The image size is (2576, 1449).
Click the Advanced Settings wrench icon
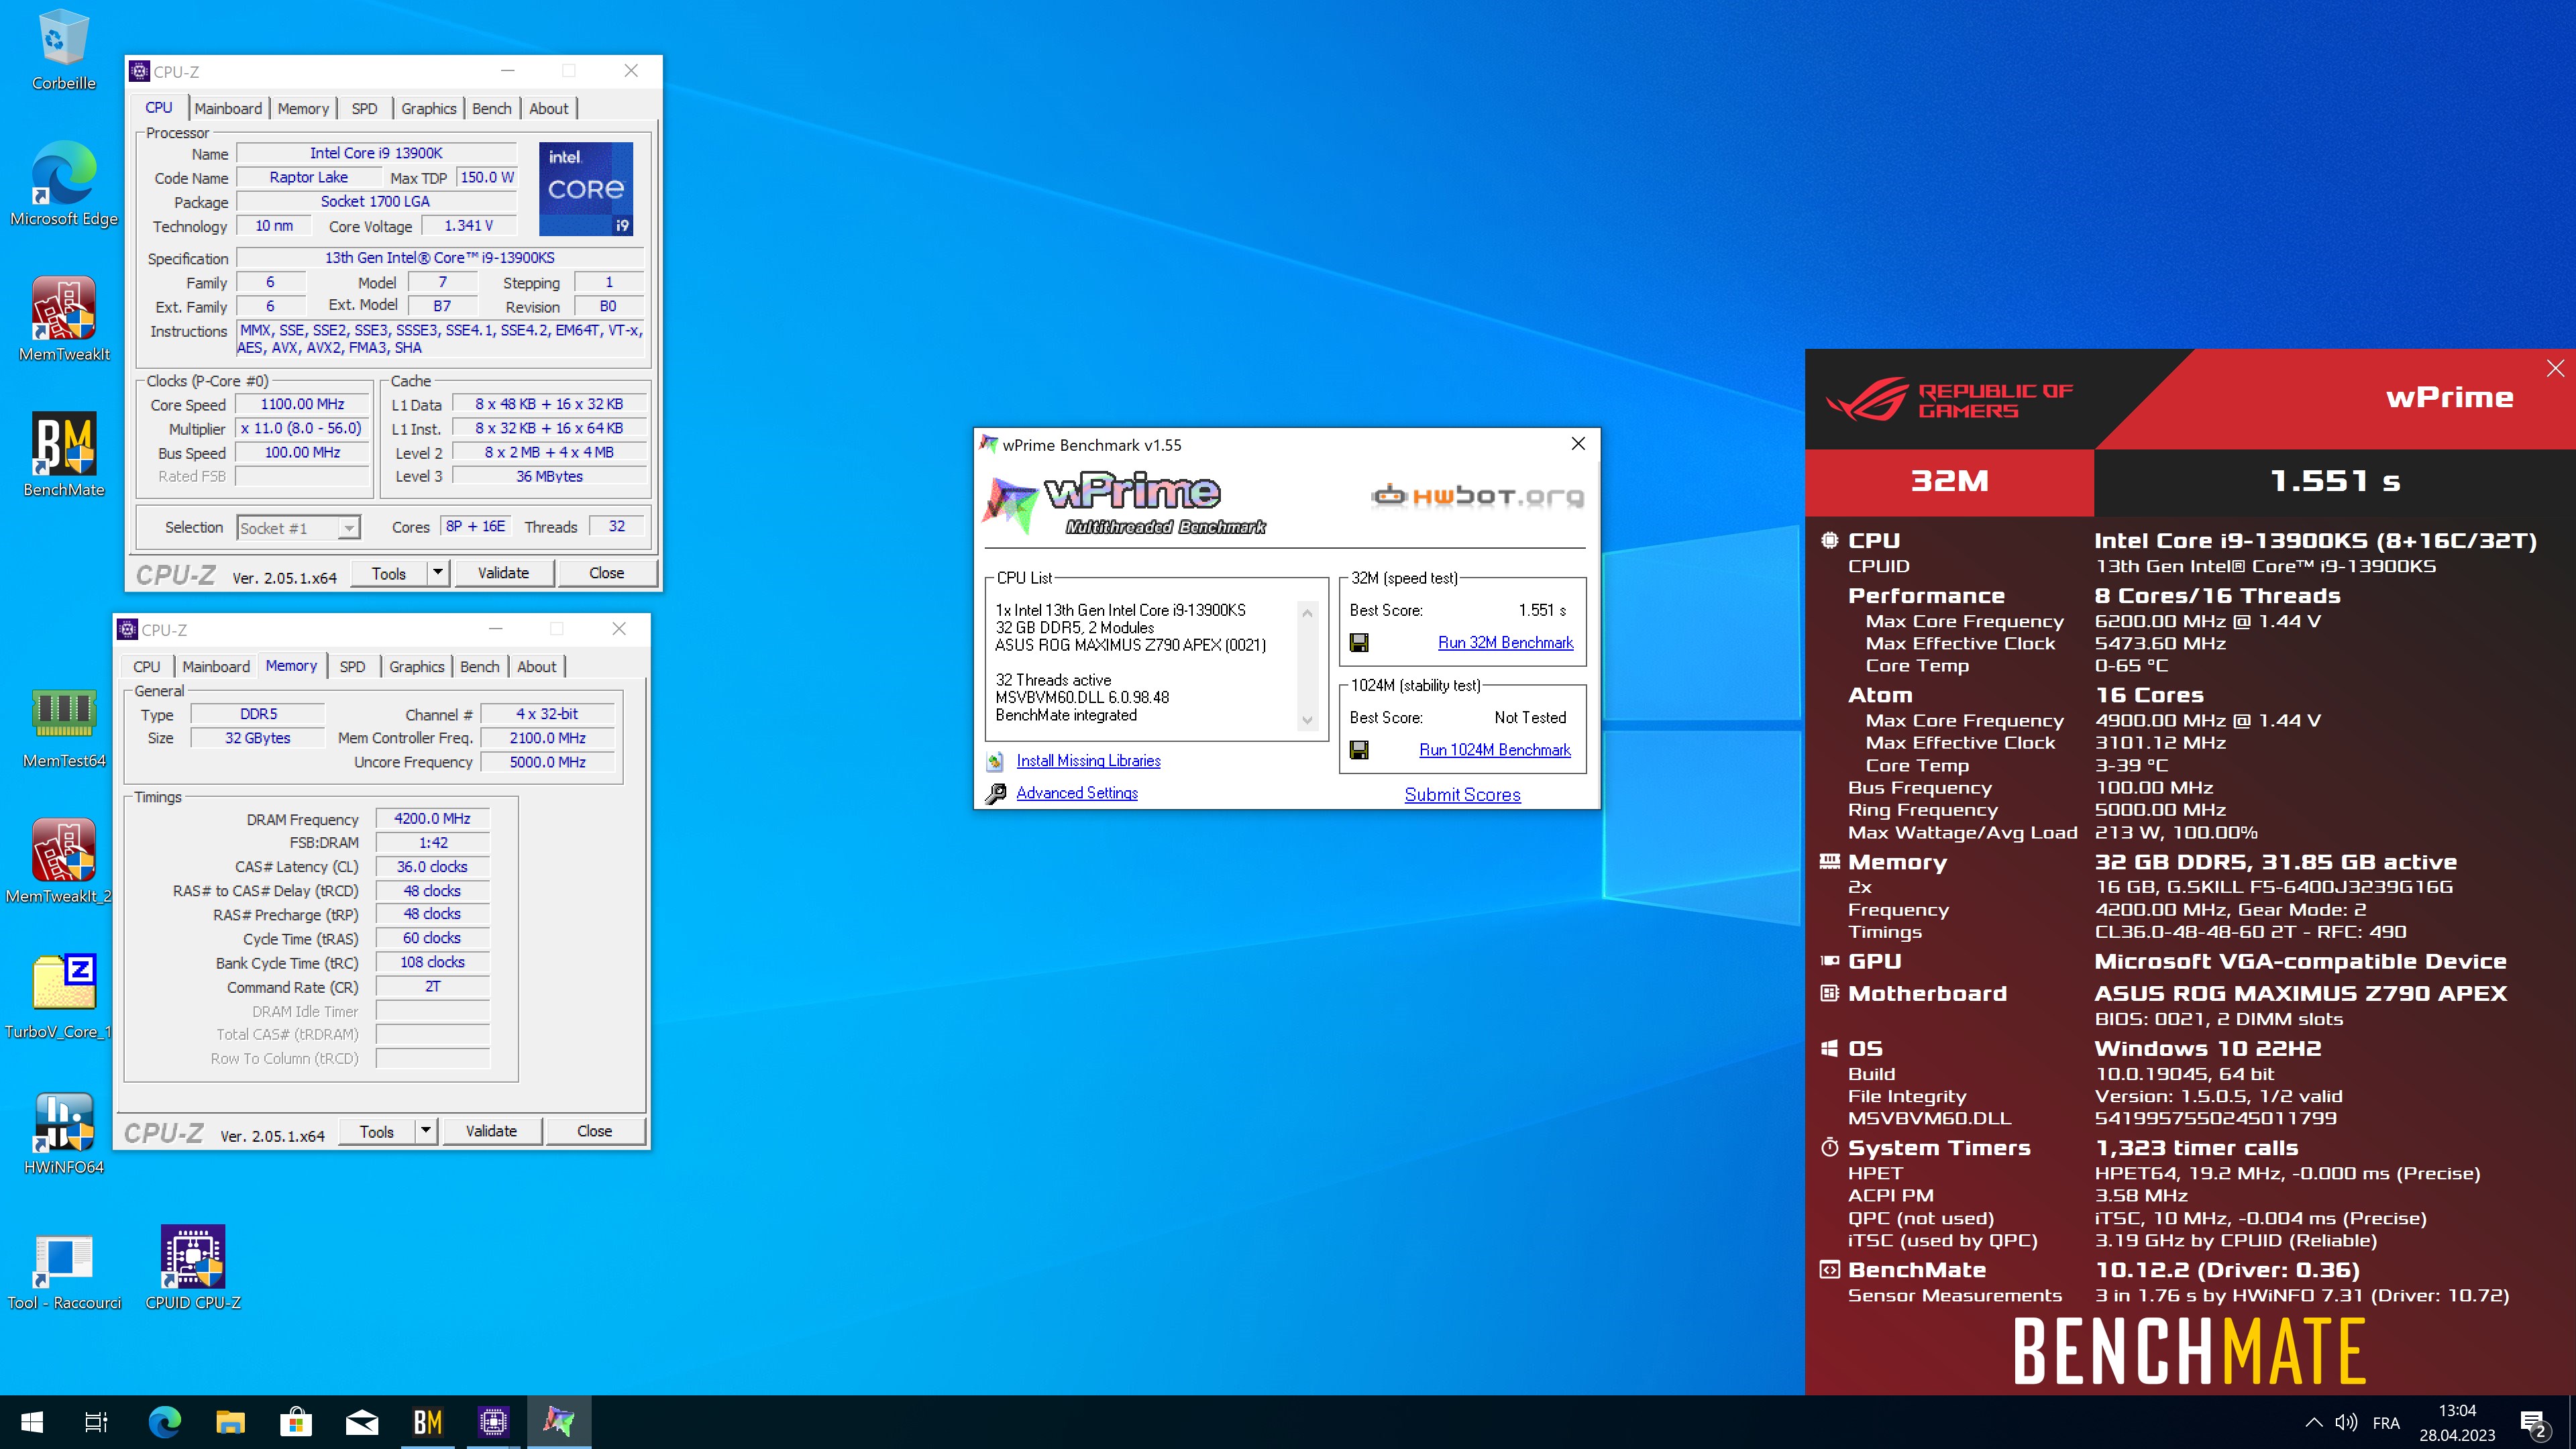click(995, 793)
